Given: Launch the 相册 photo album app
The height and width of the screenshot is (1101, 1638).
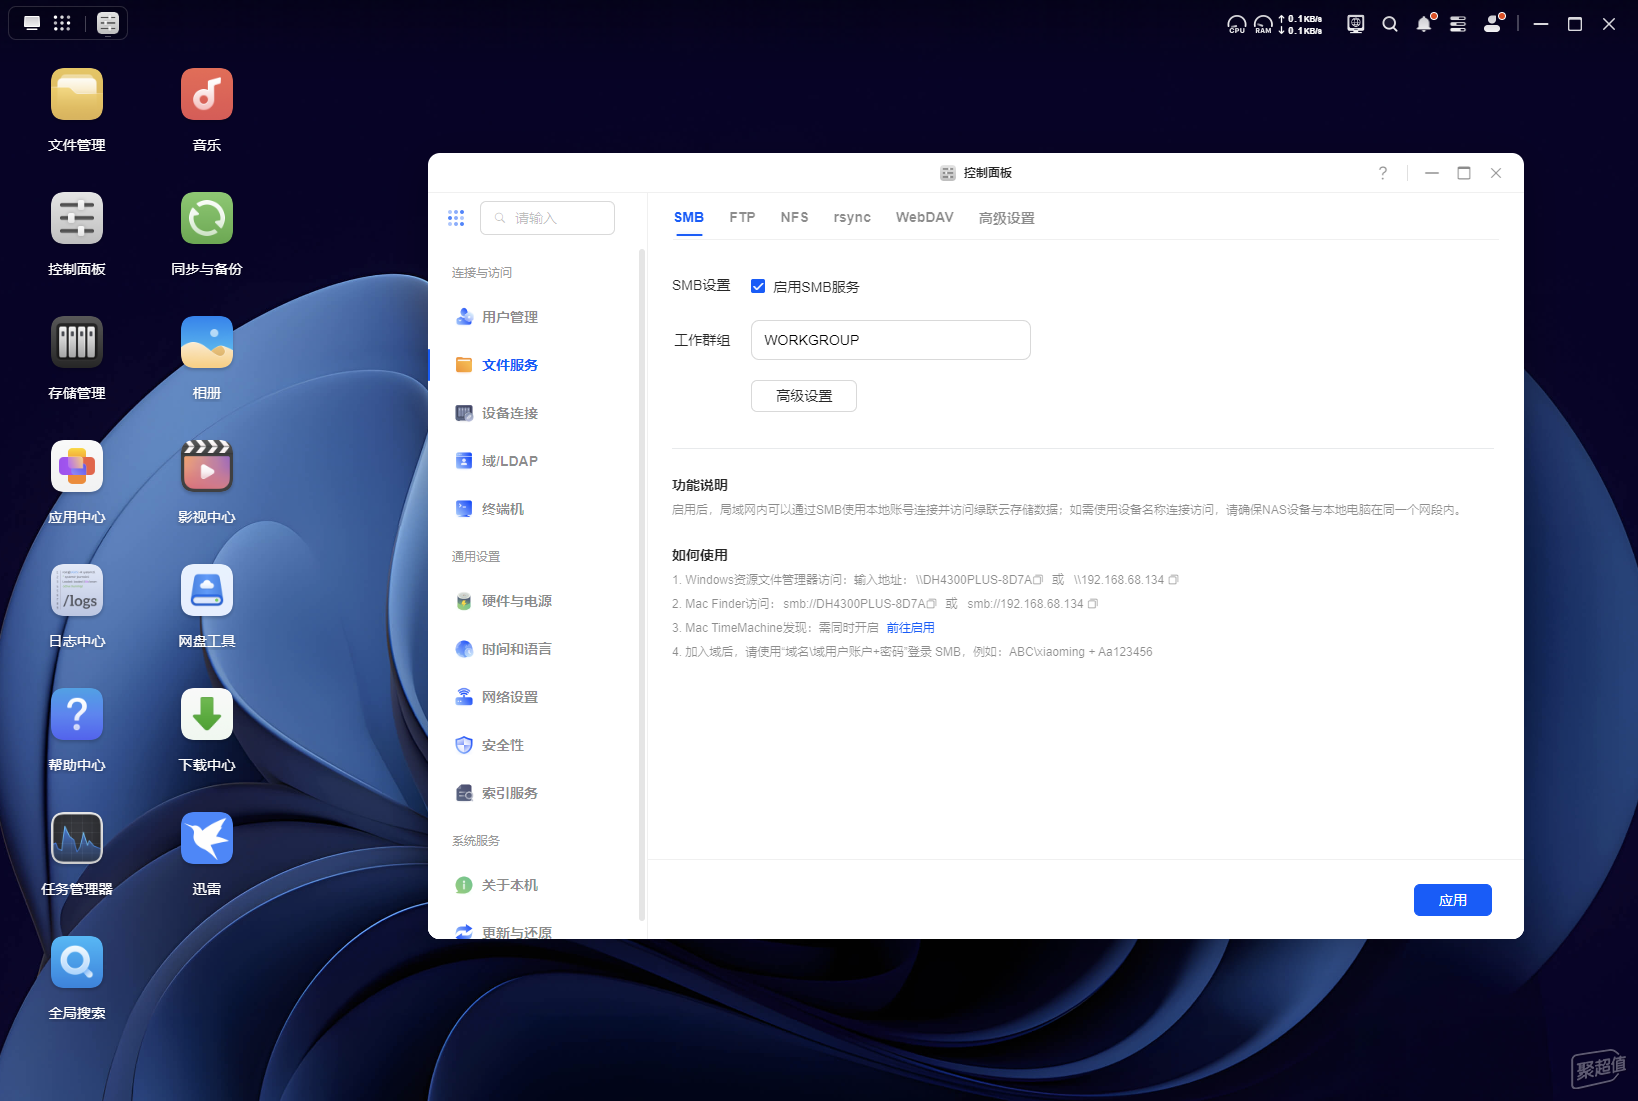Looking at the screenshot, I should [x=207, y=342].
